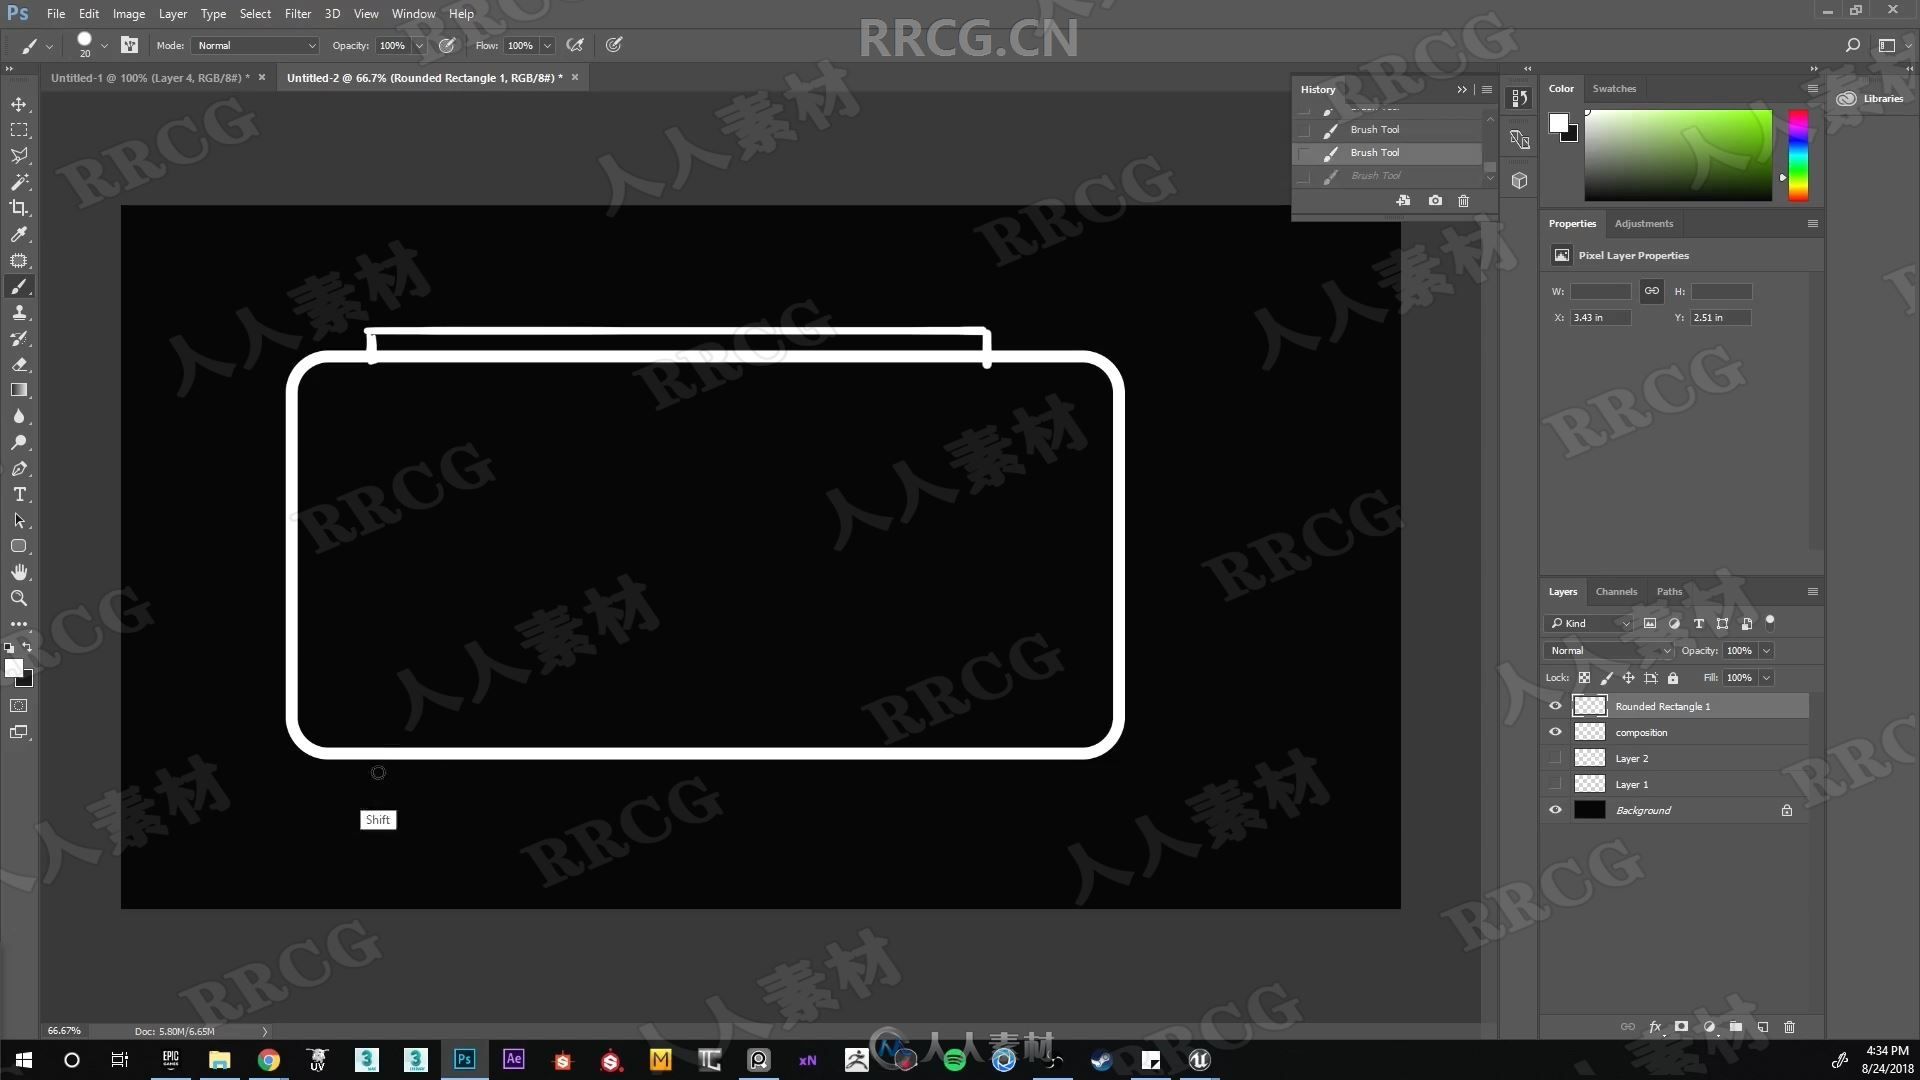Toggle visibility of composition layer
1920x1080 pixels.
tap(1555, 732)
